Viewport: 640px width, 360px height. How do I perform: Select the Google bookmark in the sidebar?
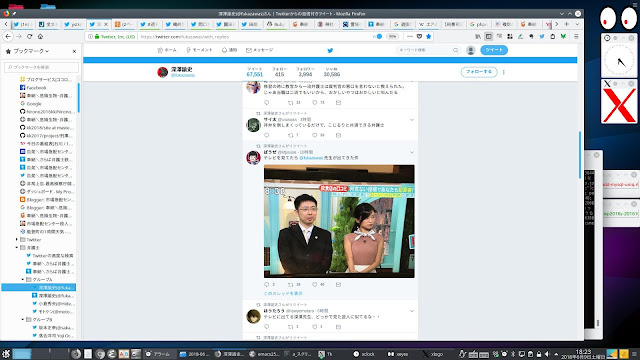34,104
